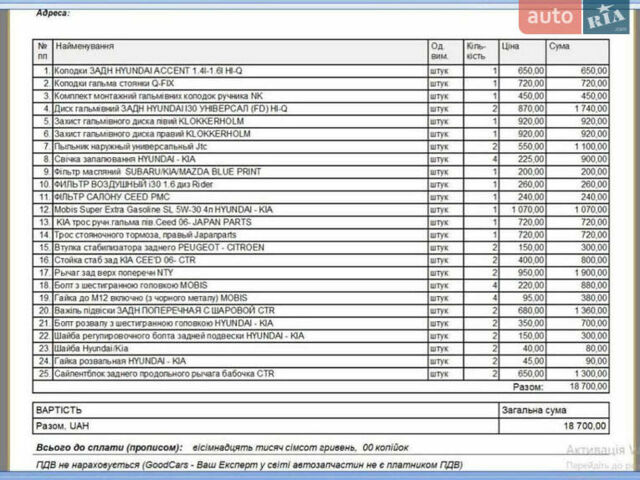The width and height of the screenshot is (640, 480).
Task: Click the Колодки гальма стоянки Q-FIX row
Action: [x=123, y=83]
